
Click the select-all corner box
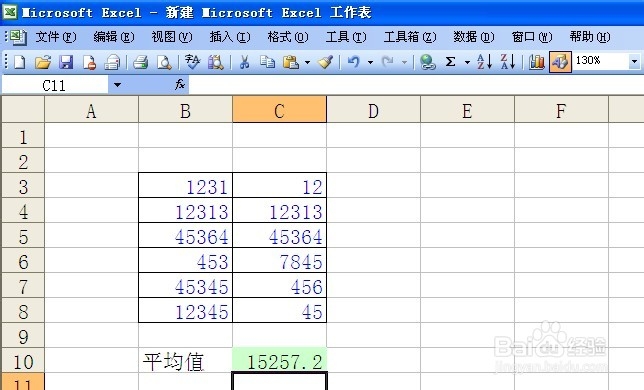(x=23, y=110)
